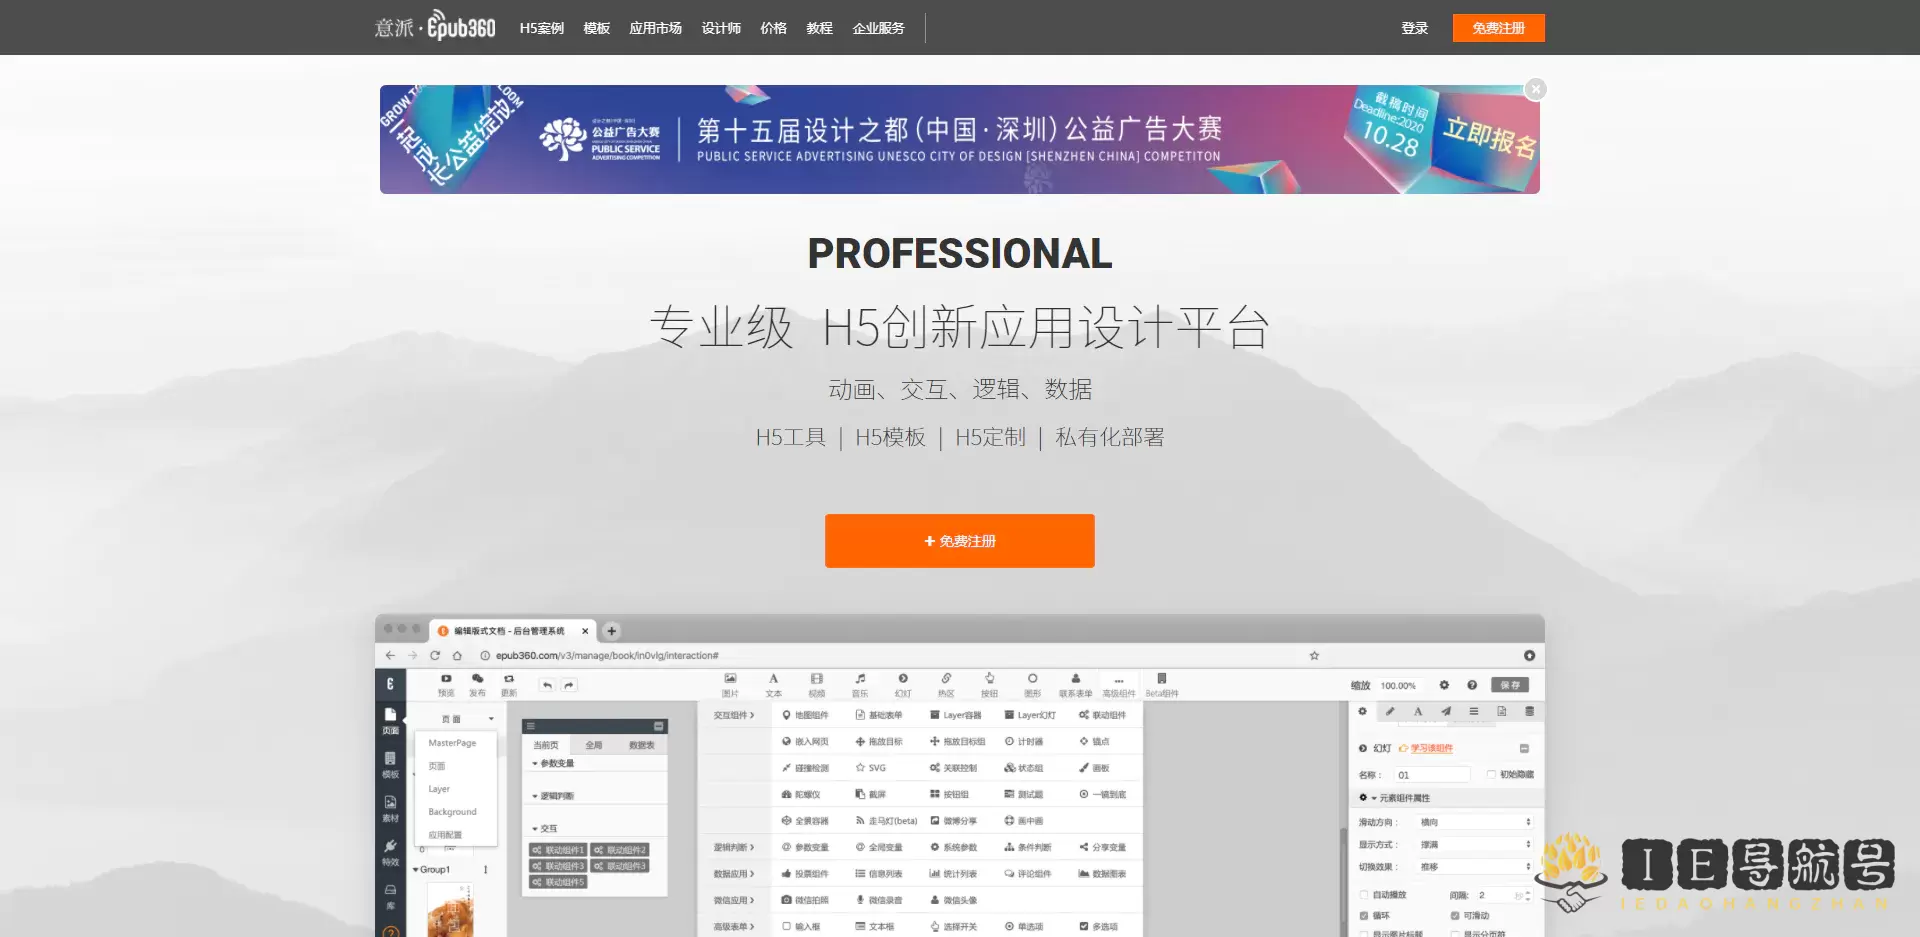
Task: Click the large orange 免费注册 button
Action: [x=959, y=541]
